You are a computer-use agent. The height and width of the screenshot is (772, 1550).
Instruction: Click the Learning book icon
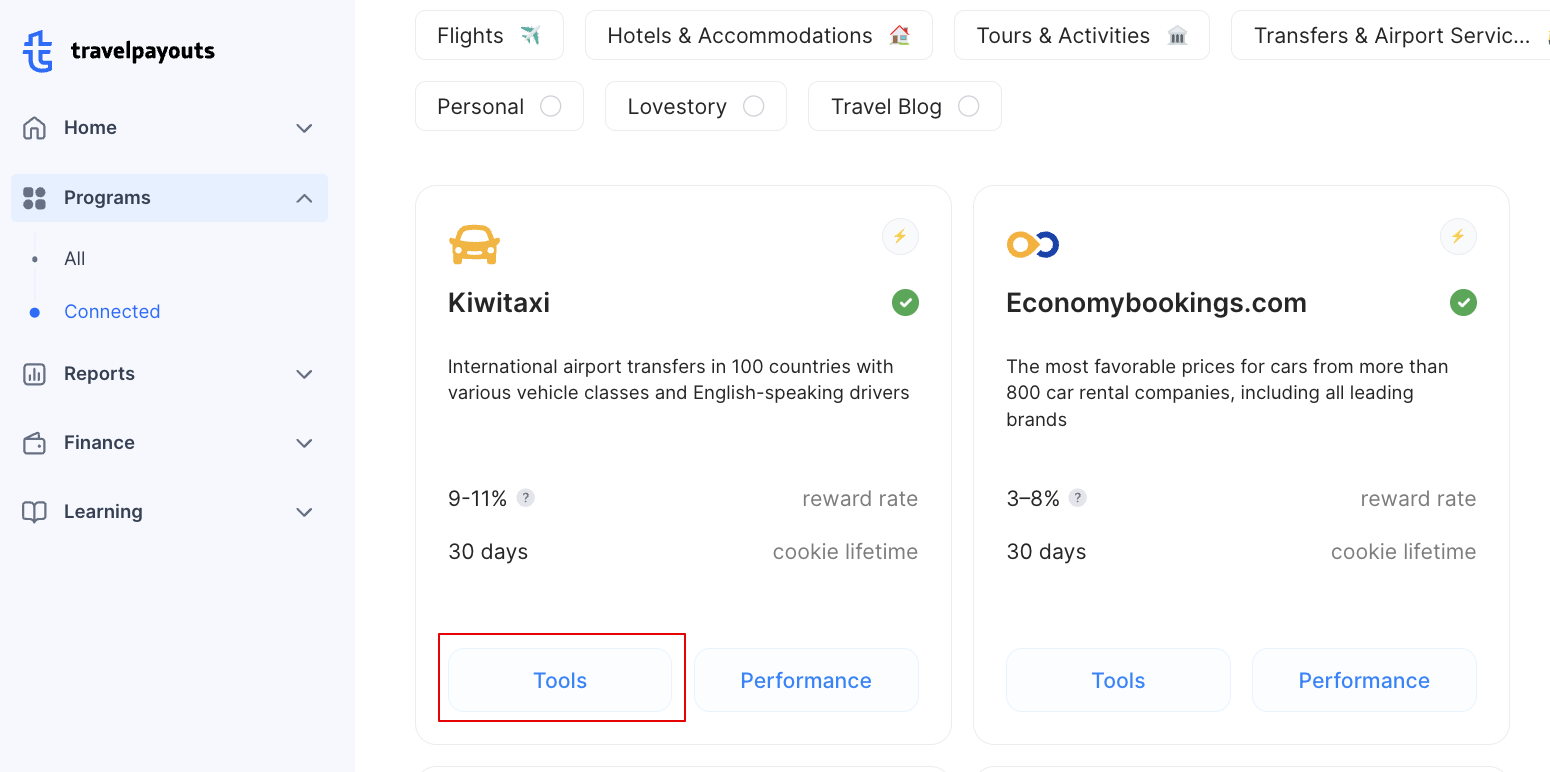coord(34,511)
